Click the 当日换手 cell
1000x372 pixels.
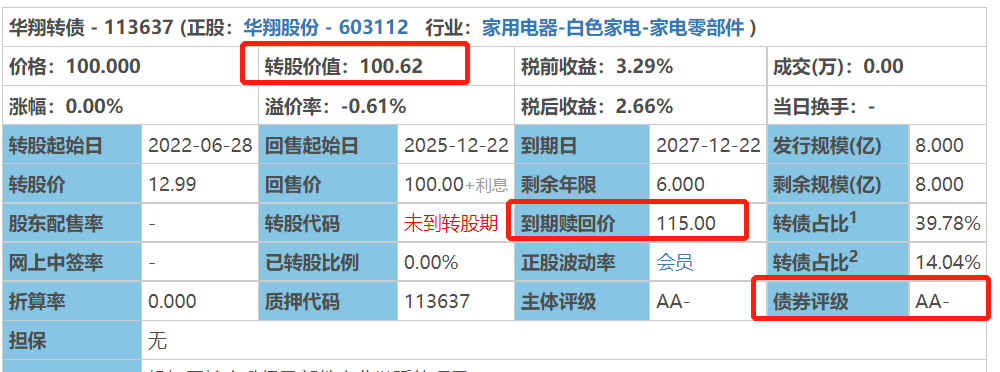point(876,106)
